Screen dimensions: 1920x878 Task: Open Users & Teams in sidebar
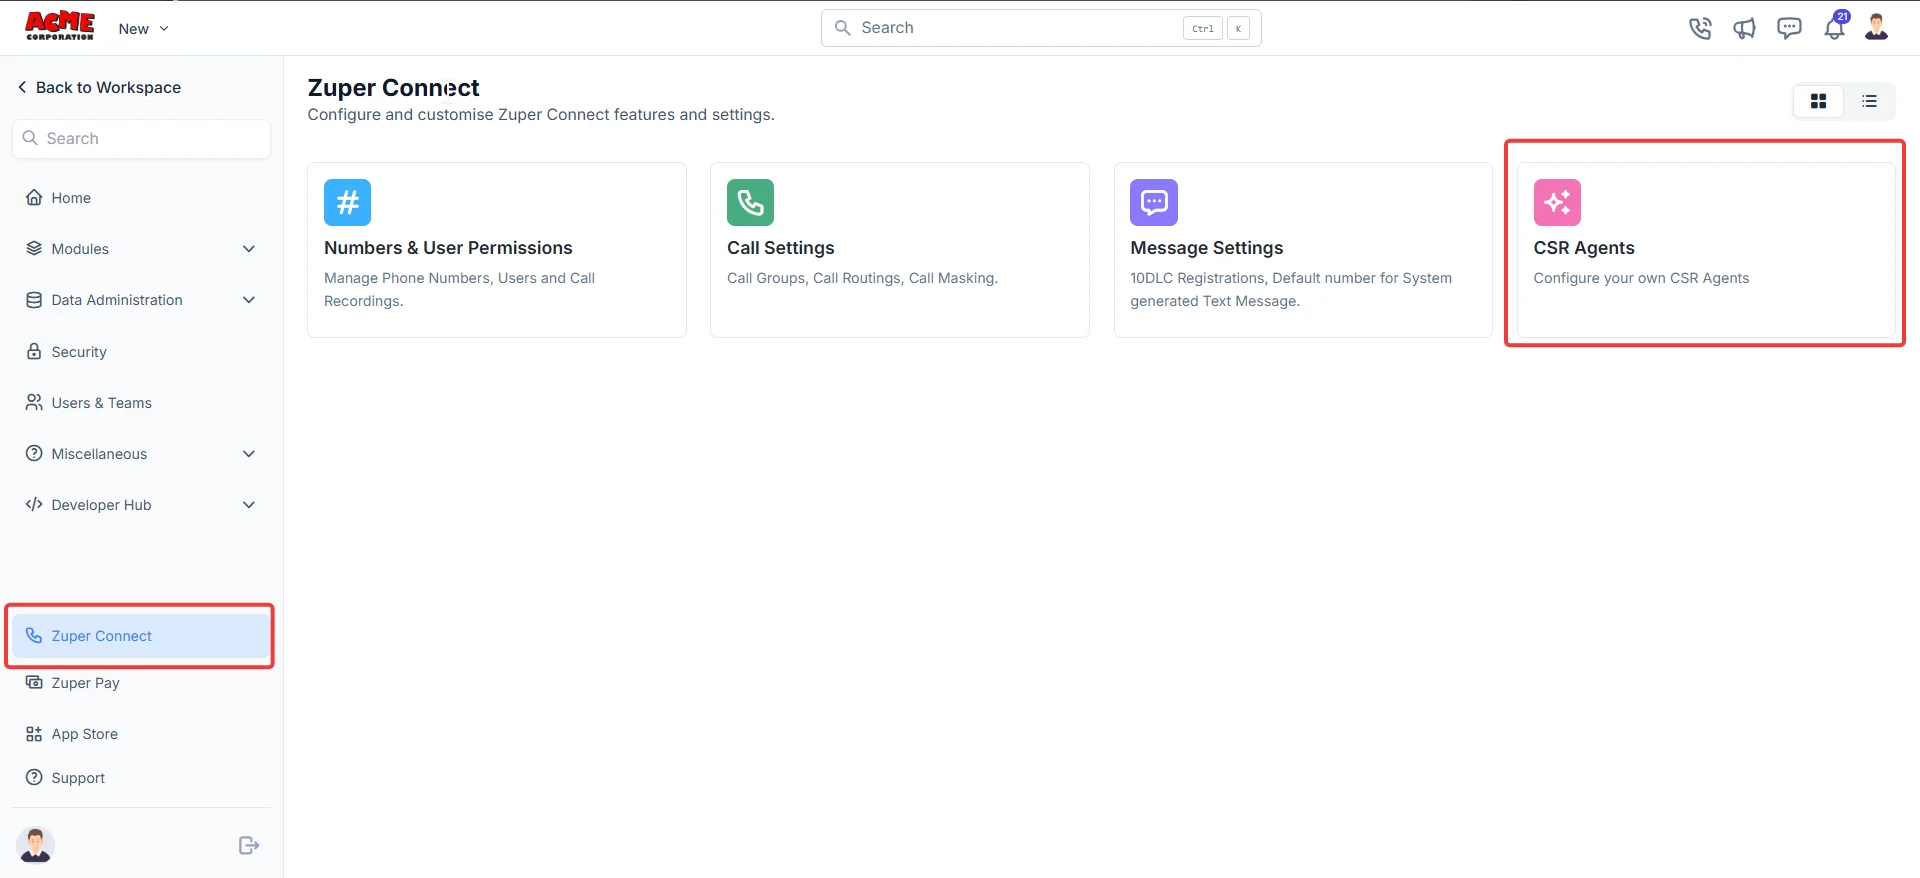[x=141, y=403]
